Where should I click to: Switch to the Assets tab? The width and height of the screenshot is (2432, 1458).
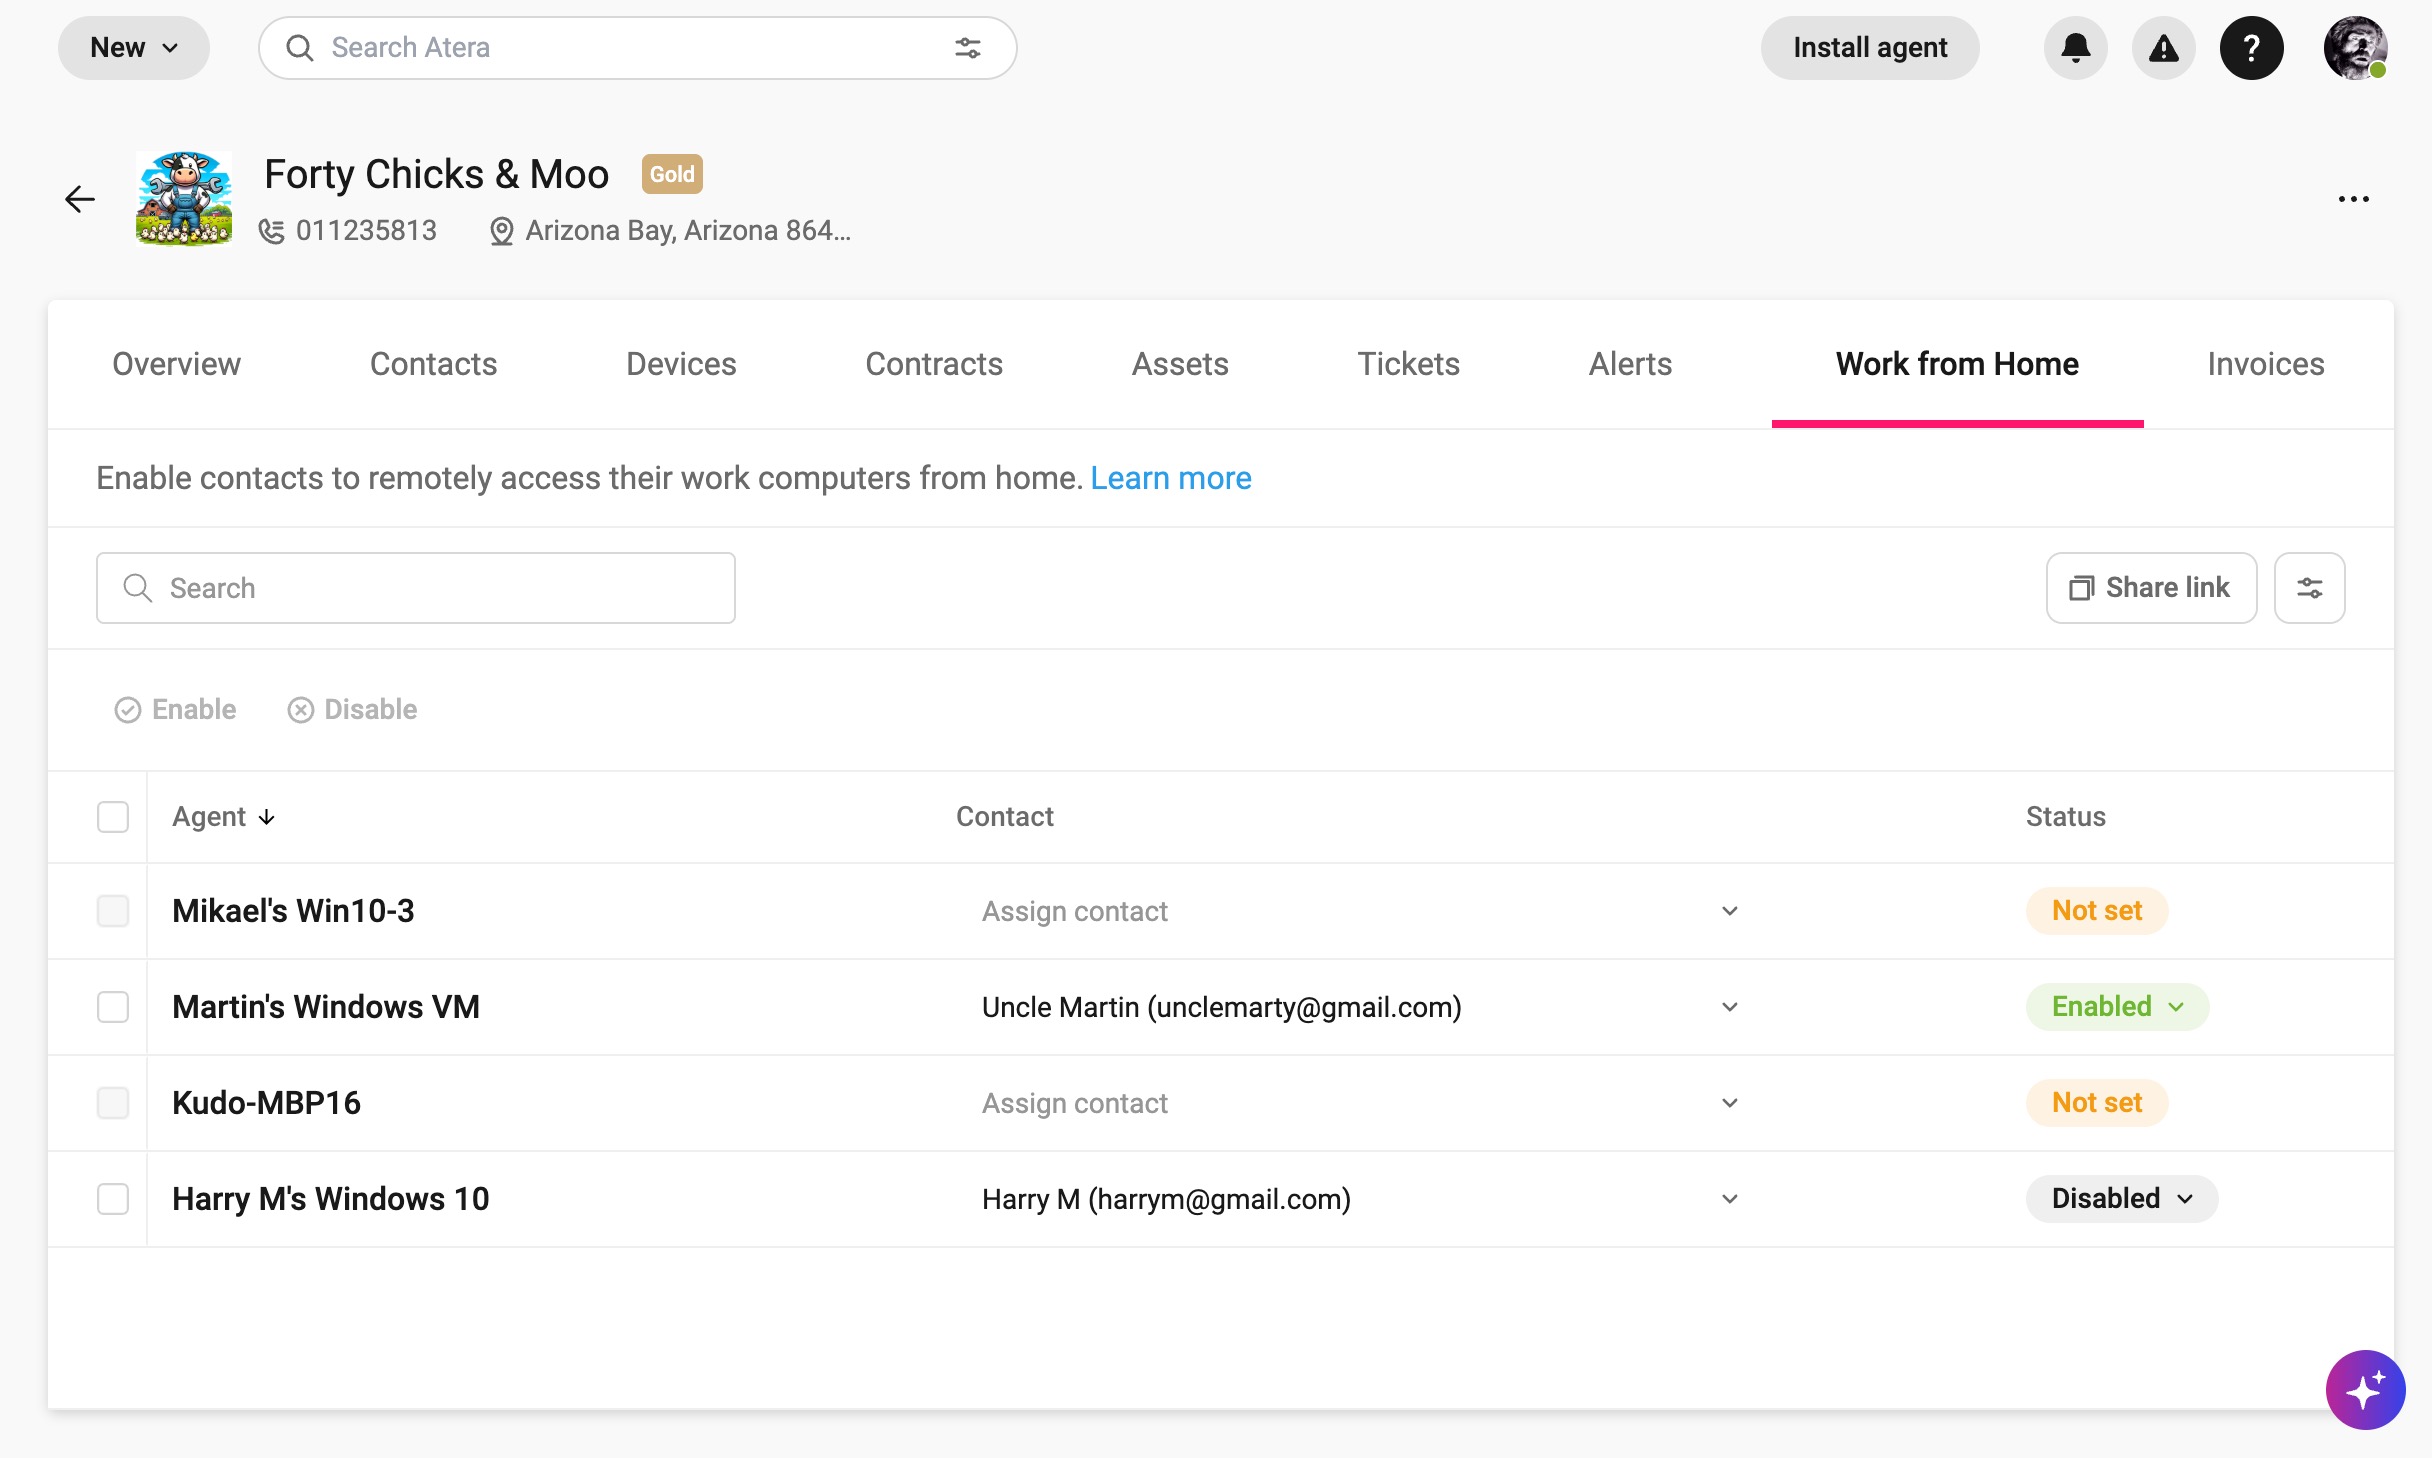1180,364
